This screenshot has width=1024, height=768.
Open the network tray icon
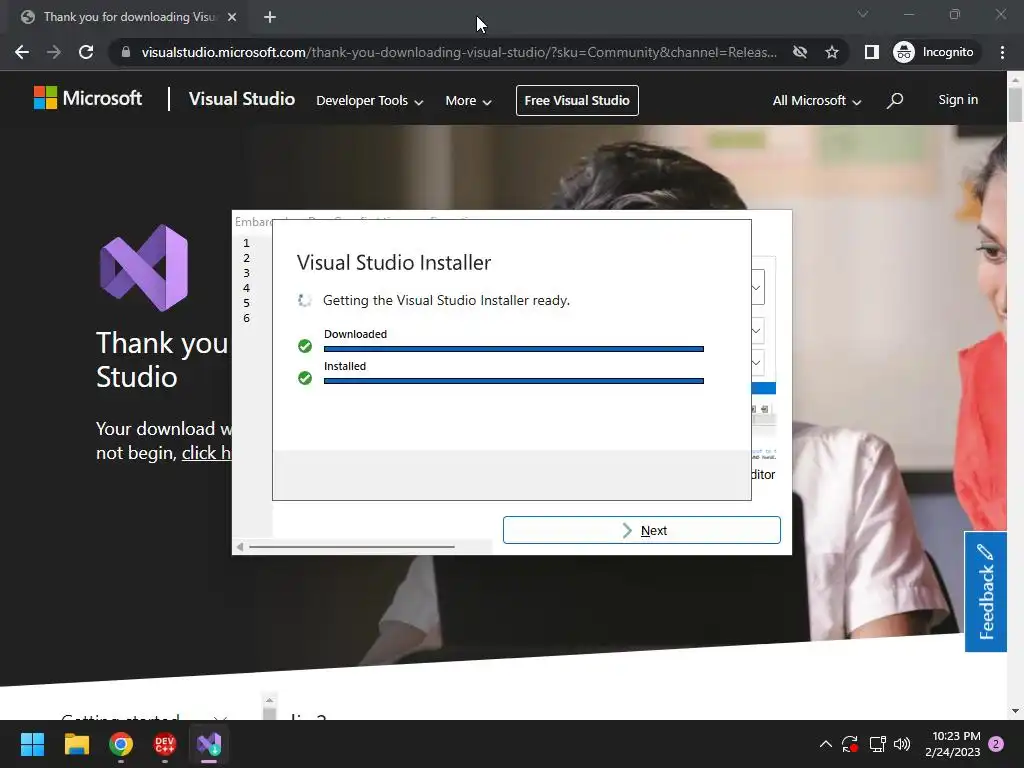tap(877, 744)
